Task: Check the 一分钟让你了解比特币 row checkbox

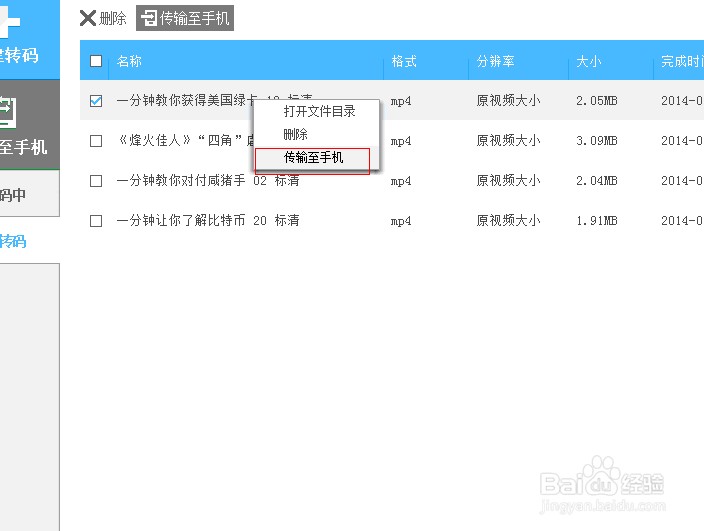Action: (x=96, y=221)
